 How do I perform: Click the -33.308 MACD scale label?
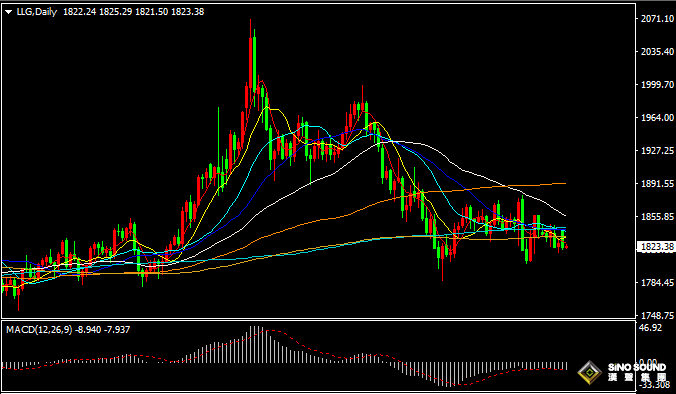654,385
